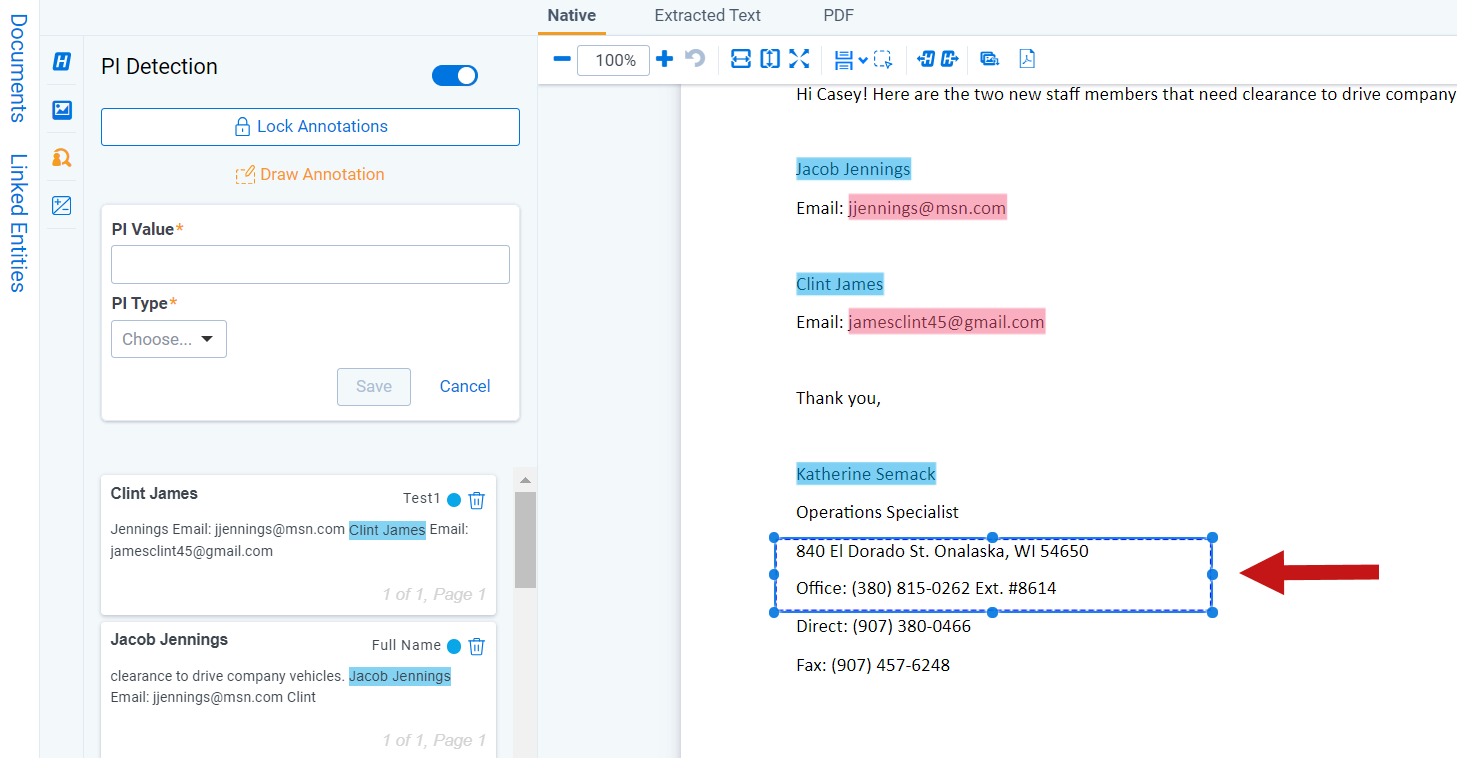
Task: Click the full screen expand icon
Action: tap(798, 59)
